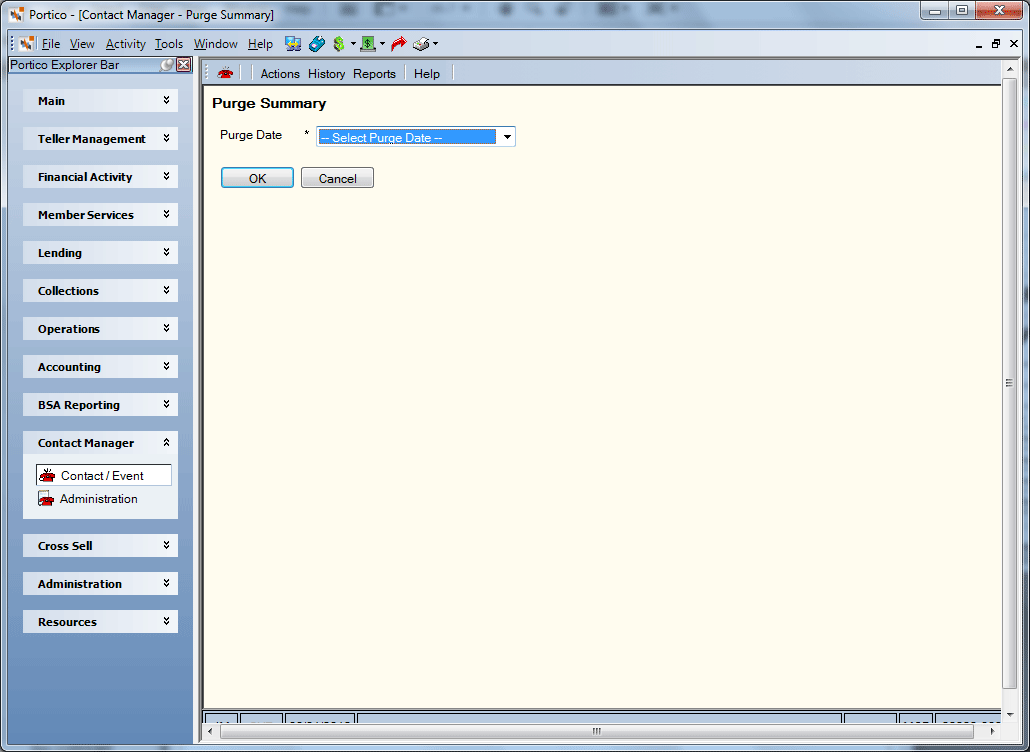Expand the Lending section
Screen dimensions: 1030x752
coord(101,253)
